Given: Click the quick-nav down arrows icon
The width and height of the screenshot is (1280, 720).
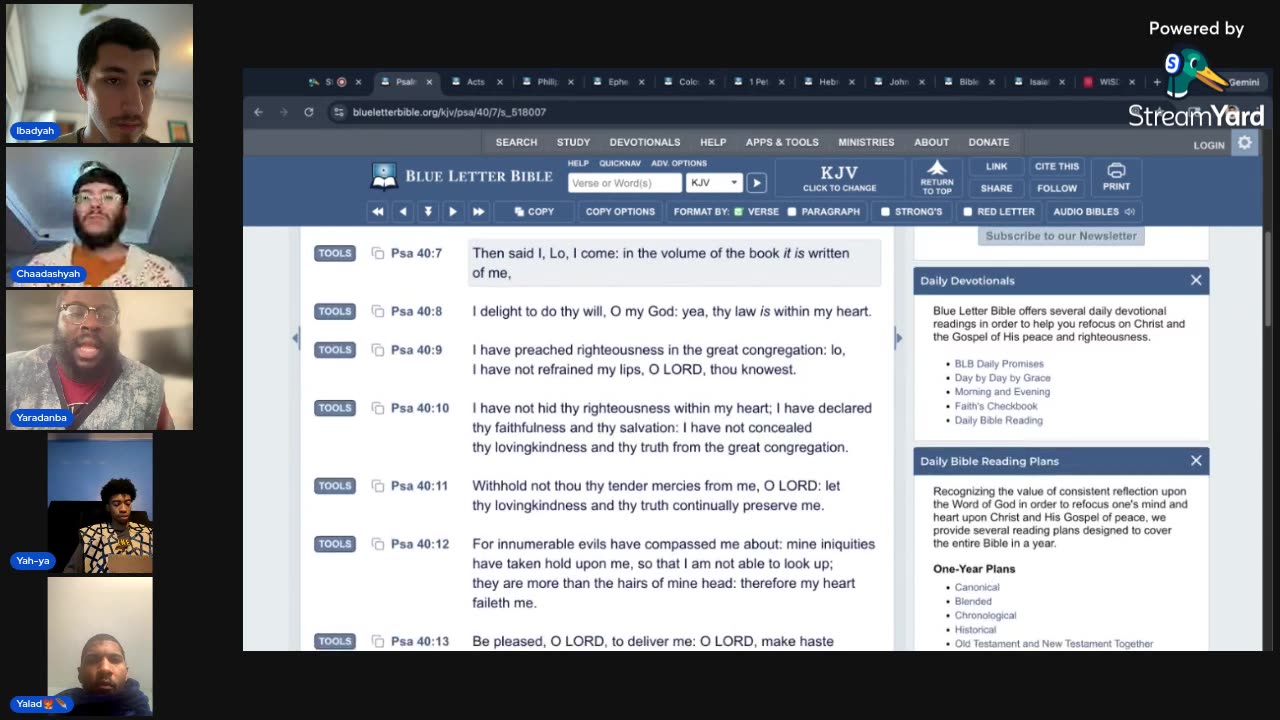Looking at the screenshot, I should click(x=428, y=212).
